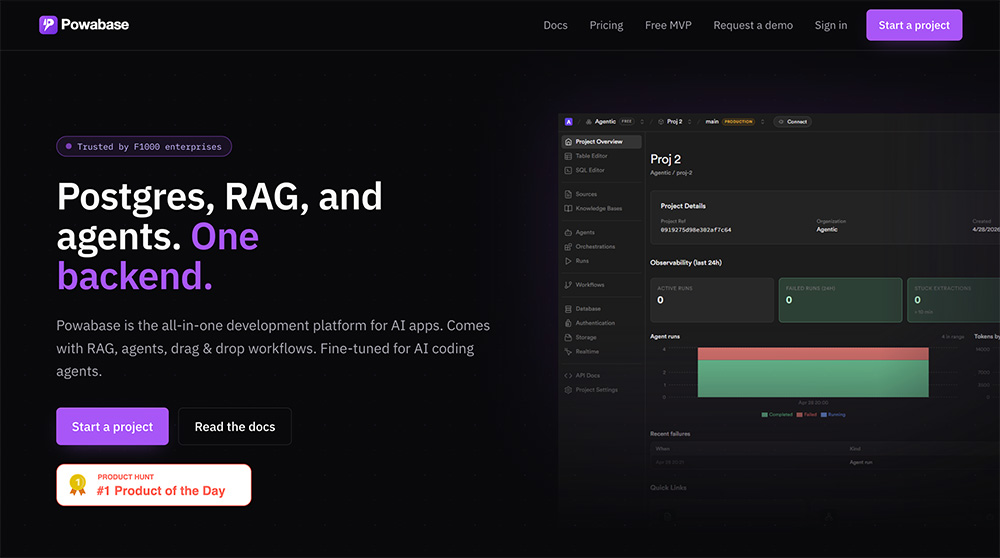Screen dimensions: 1000x558
Task: Click the FAILED RUNS (24H) stat card
Action: click(841, 300)
